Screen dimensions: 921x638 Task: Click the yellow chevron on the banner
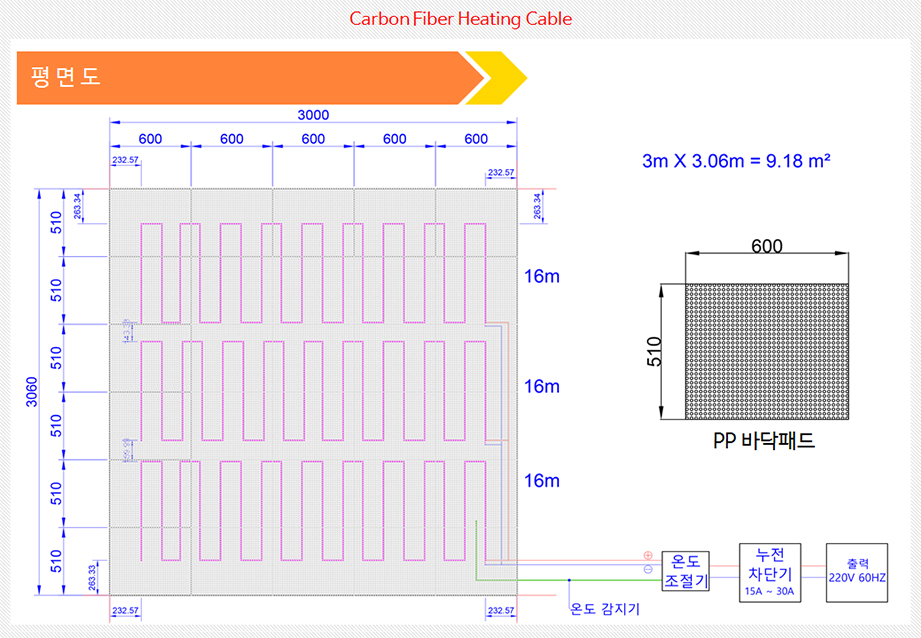(x=496, y=78)
